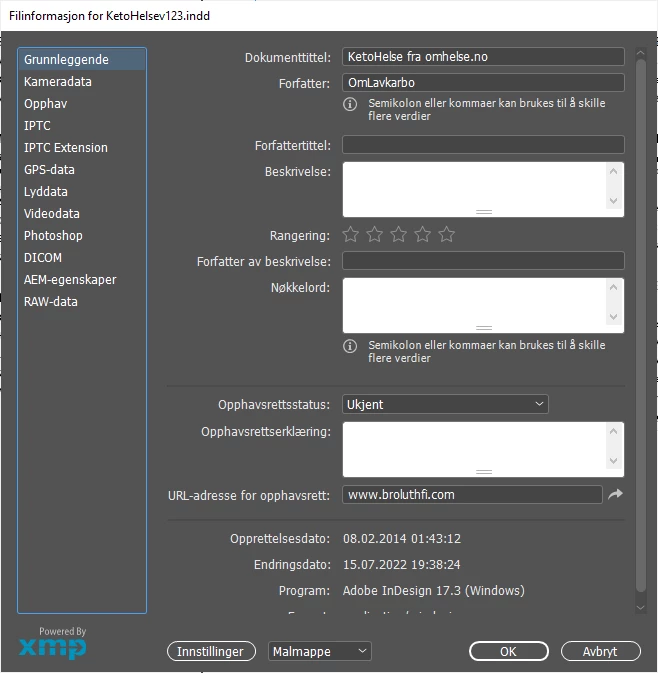The height and width of the screenshot is (673, 658).
Task: Click the info icon below Nøkkelord field
Action: click(350, 346)
